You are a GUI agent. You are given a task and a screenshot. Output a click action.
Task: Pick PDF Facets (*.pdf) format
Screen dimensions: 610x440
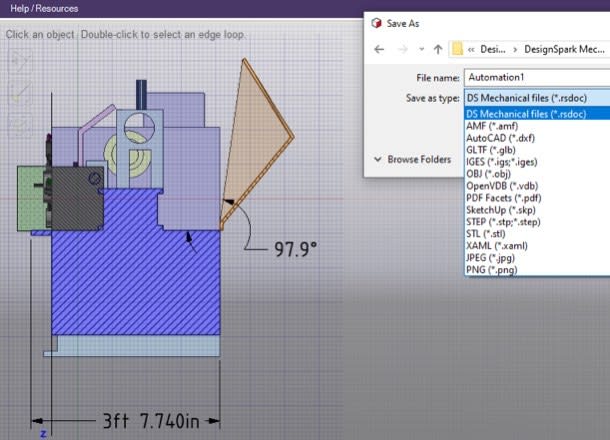(537, 198)
